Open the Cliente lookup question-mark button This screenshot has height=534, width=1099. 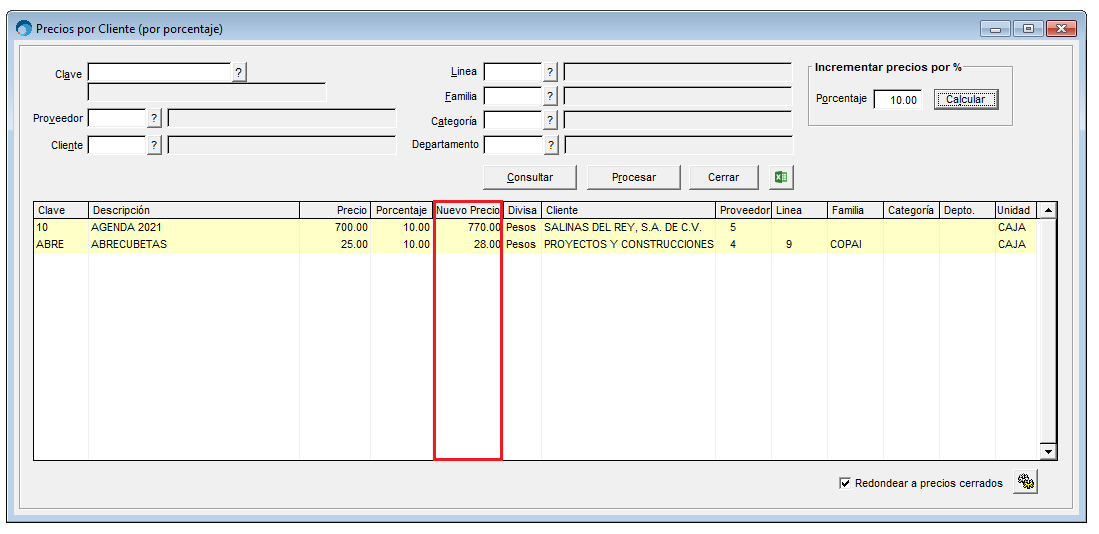pyautogui.click(x=154, y=145)
